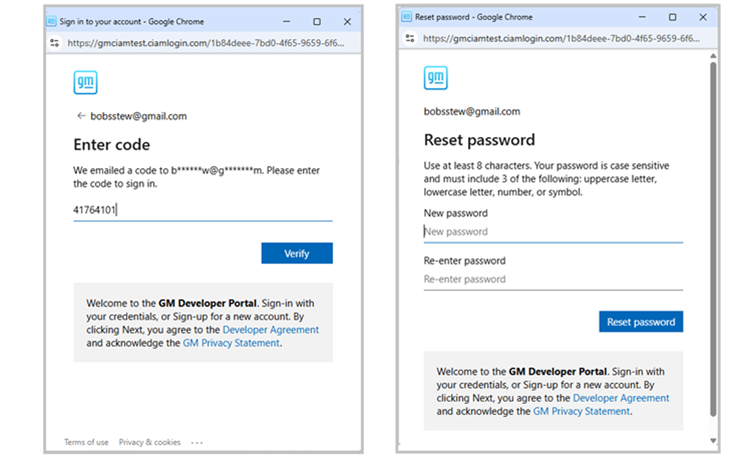Screen dimensions: 740x460
Task: Open Developer Agreement link in reset password window
Action: point(621,398)
